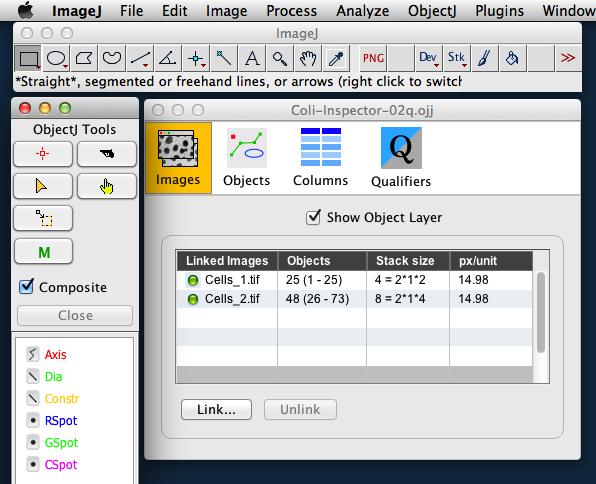Image resolution: width=596 pixels, height=484 pixels.
Task: Click the Linked Images column header
Action: [x=227, y=261]
